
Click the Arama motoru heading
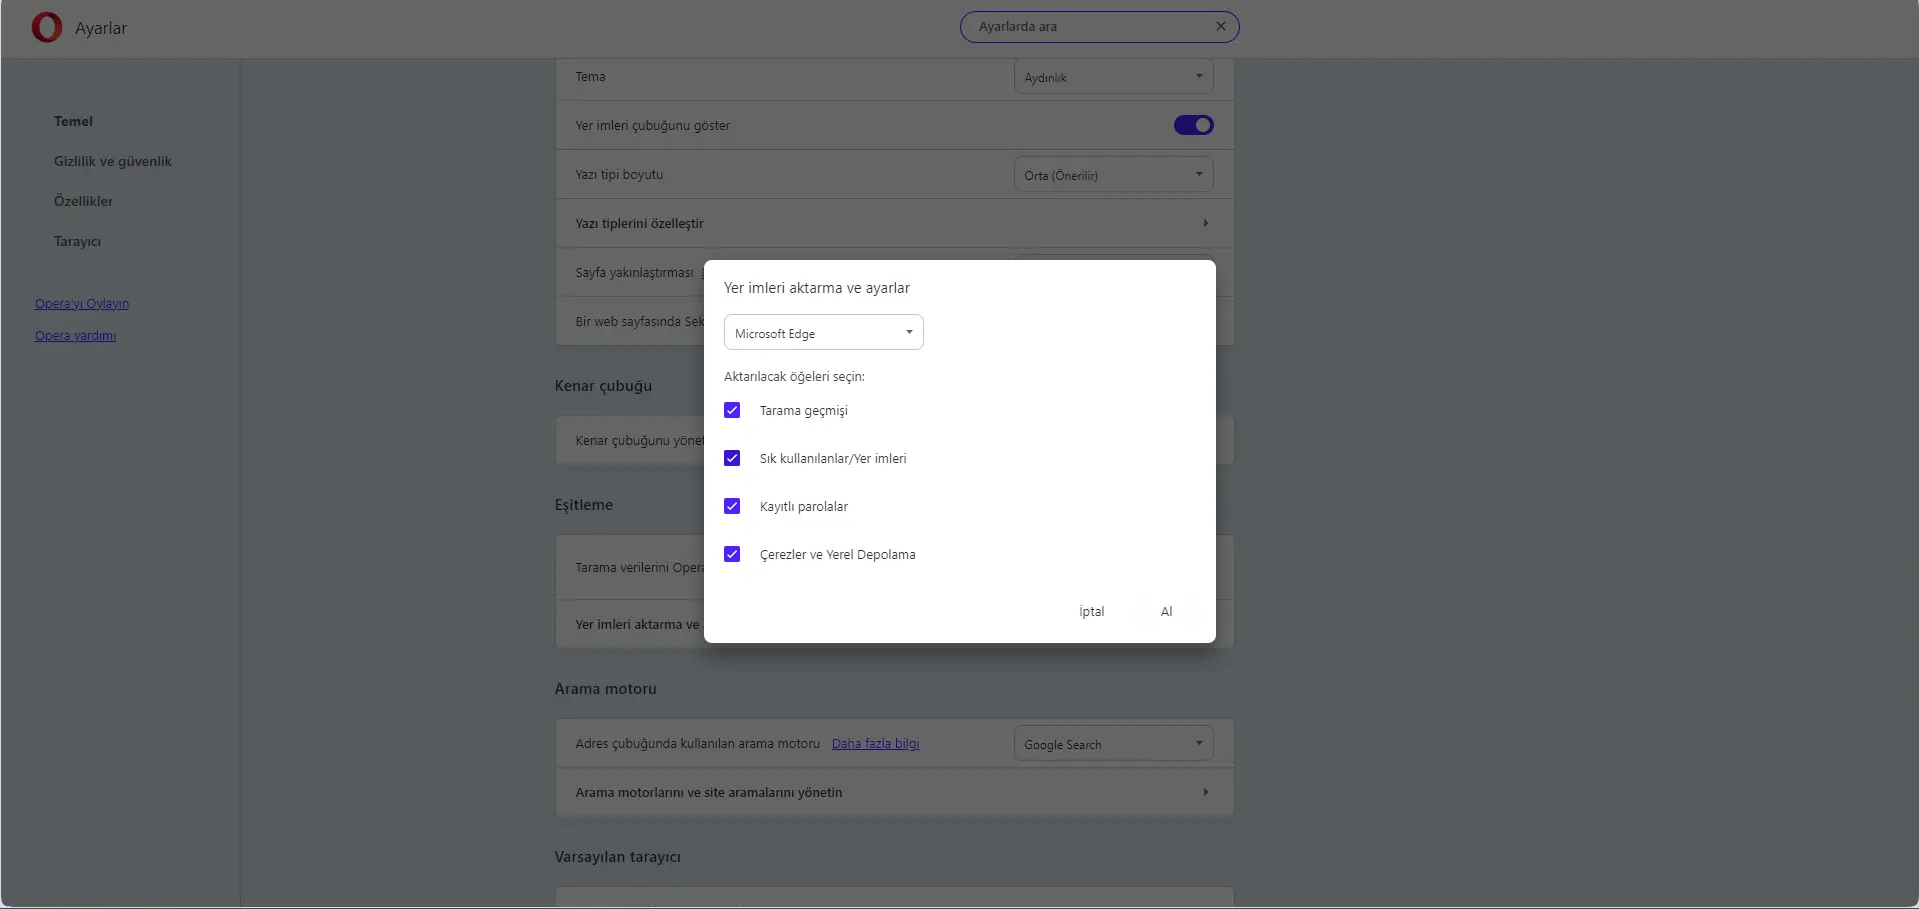pyautogui.click(x=606, y=689)
